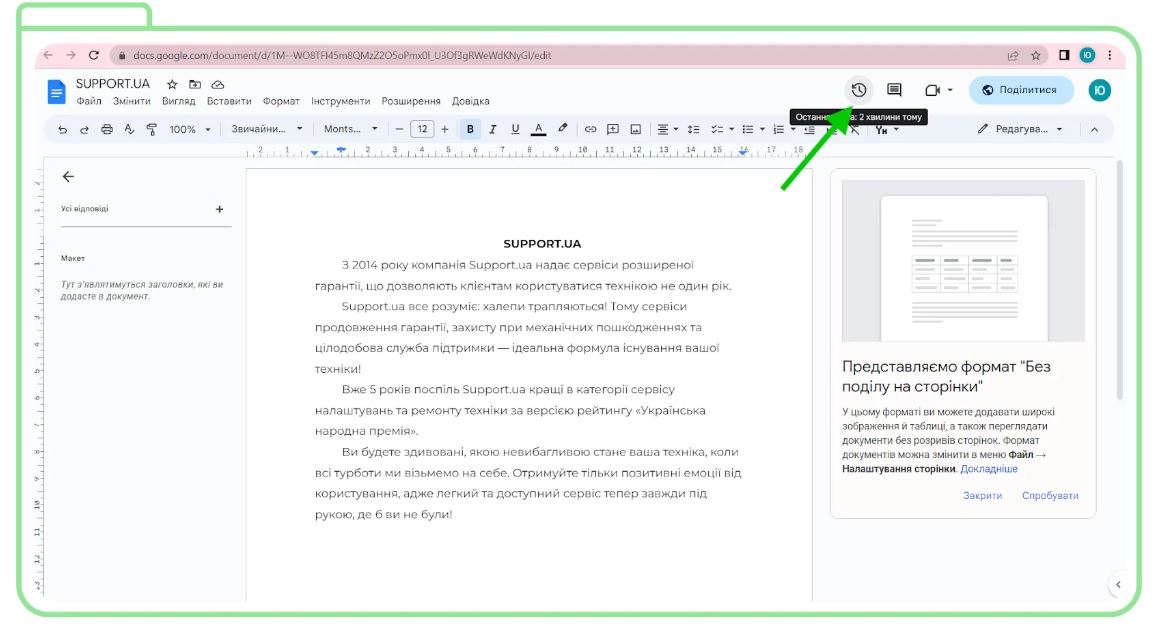Screen dimensions: 1156x626
Task: Open the browser side panel icon
Action: coord(1064,55)
